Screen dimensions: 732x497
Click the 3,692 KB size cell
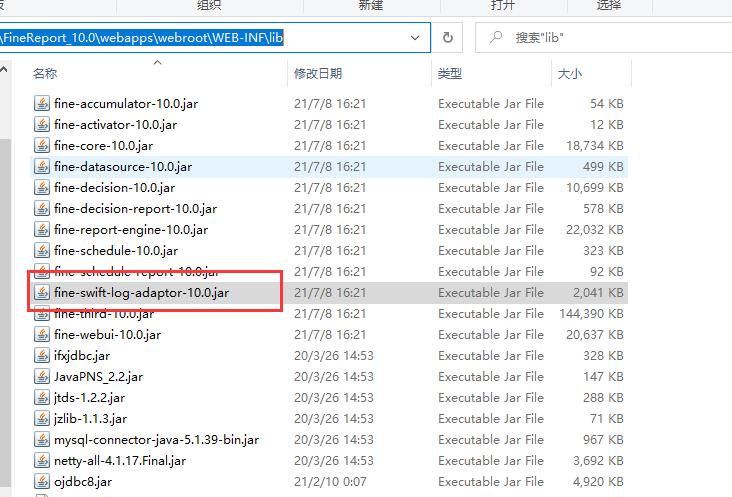(598, 460)
